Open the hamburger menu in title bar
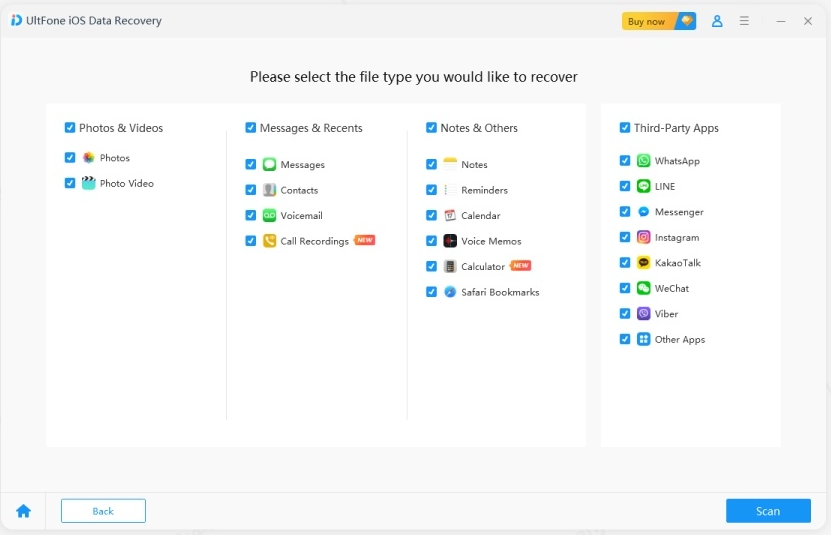831x535 pixels. pyautogui.click(x=744, y=21)
